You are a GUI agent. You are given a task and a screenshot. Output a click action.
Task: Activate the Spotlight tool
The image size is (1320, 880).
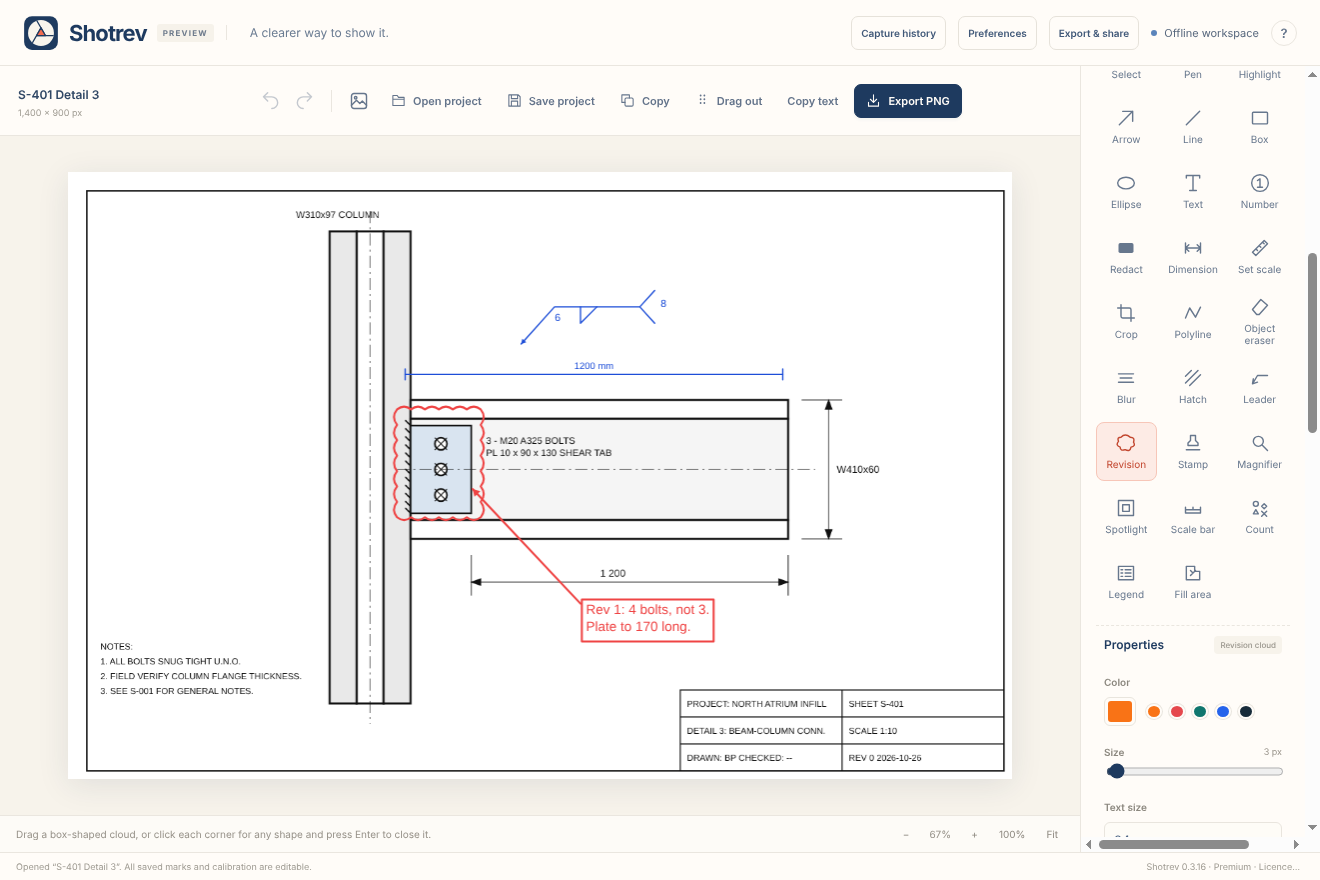click(1126, 516)
